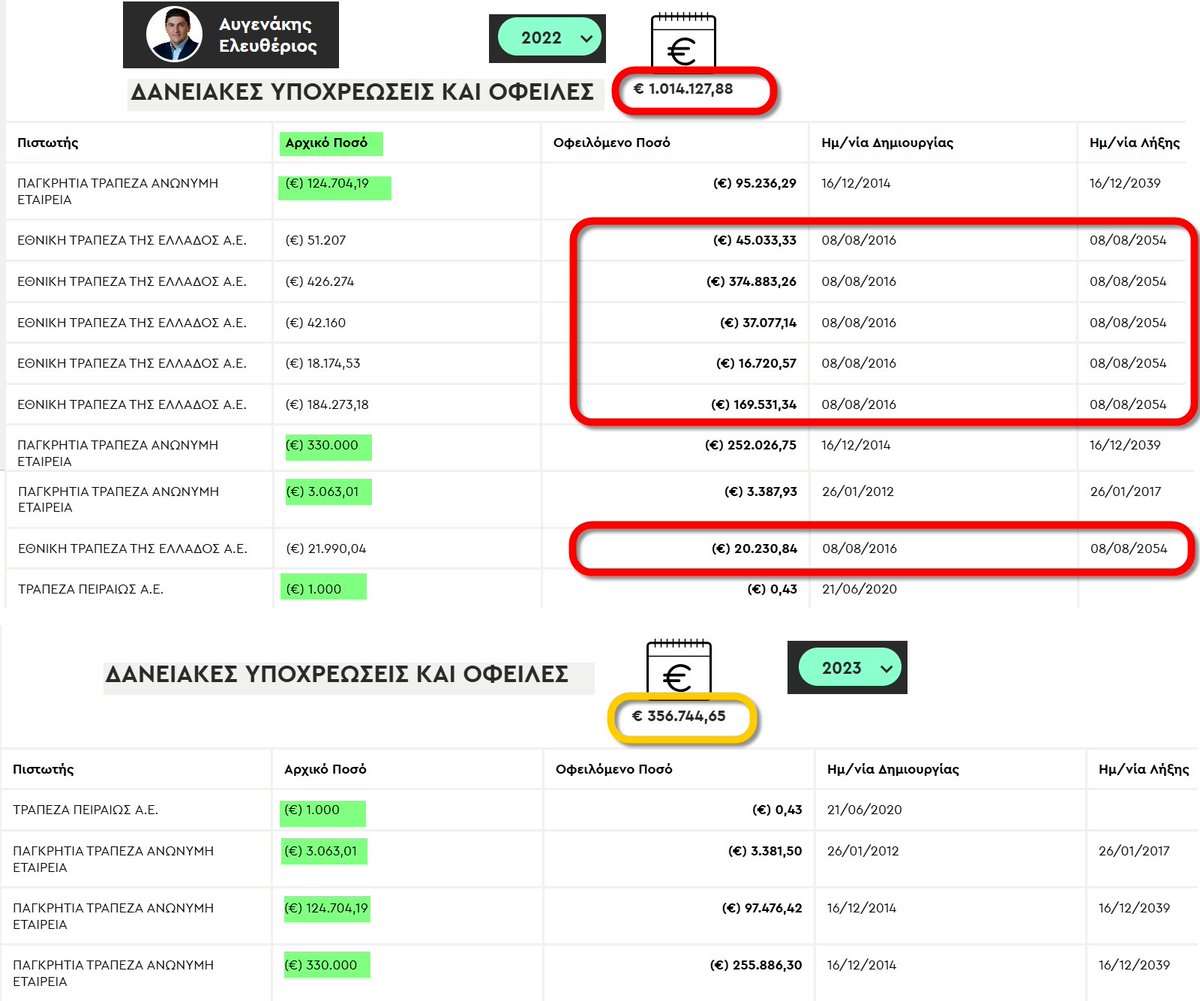
Task: Open the 2022 year dropdown
Action: [x=551, y=38]
